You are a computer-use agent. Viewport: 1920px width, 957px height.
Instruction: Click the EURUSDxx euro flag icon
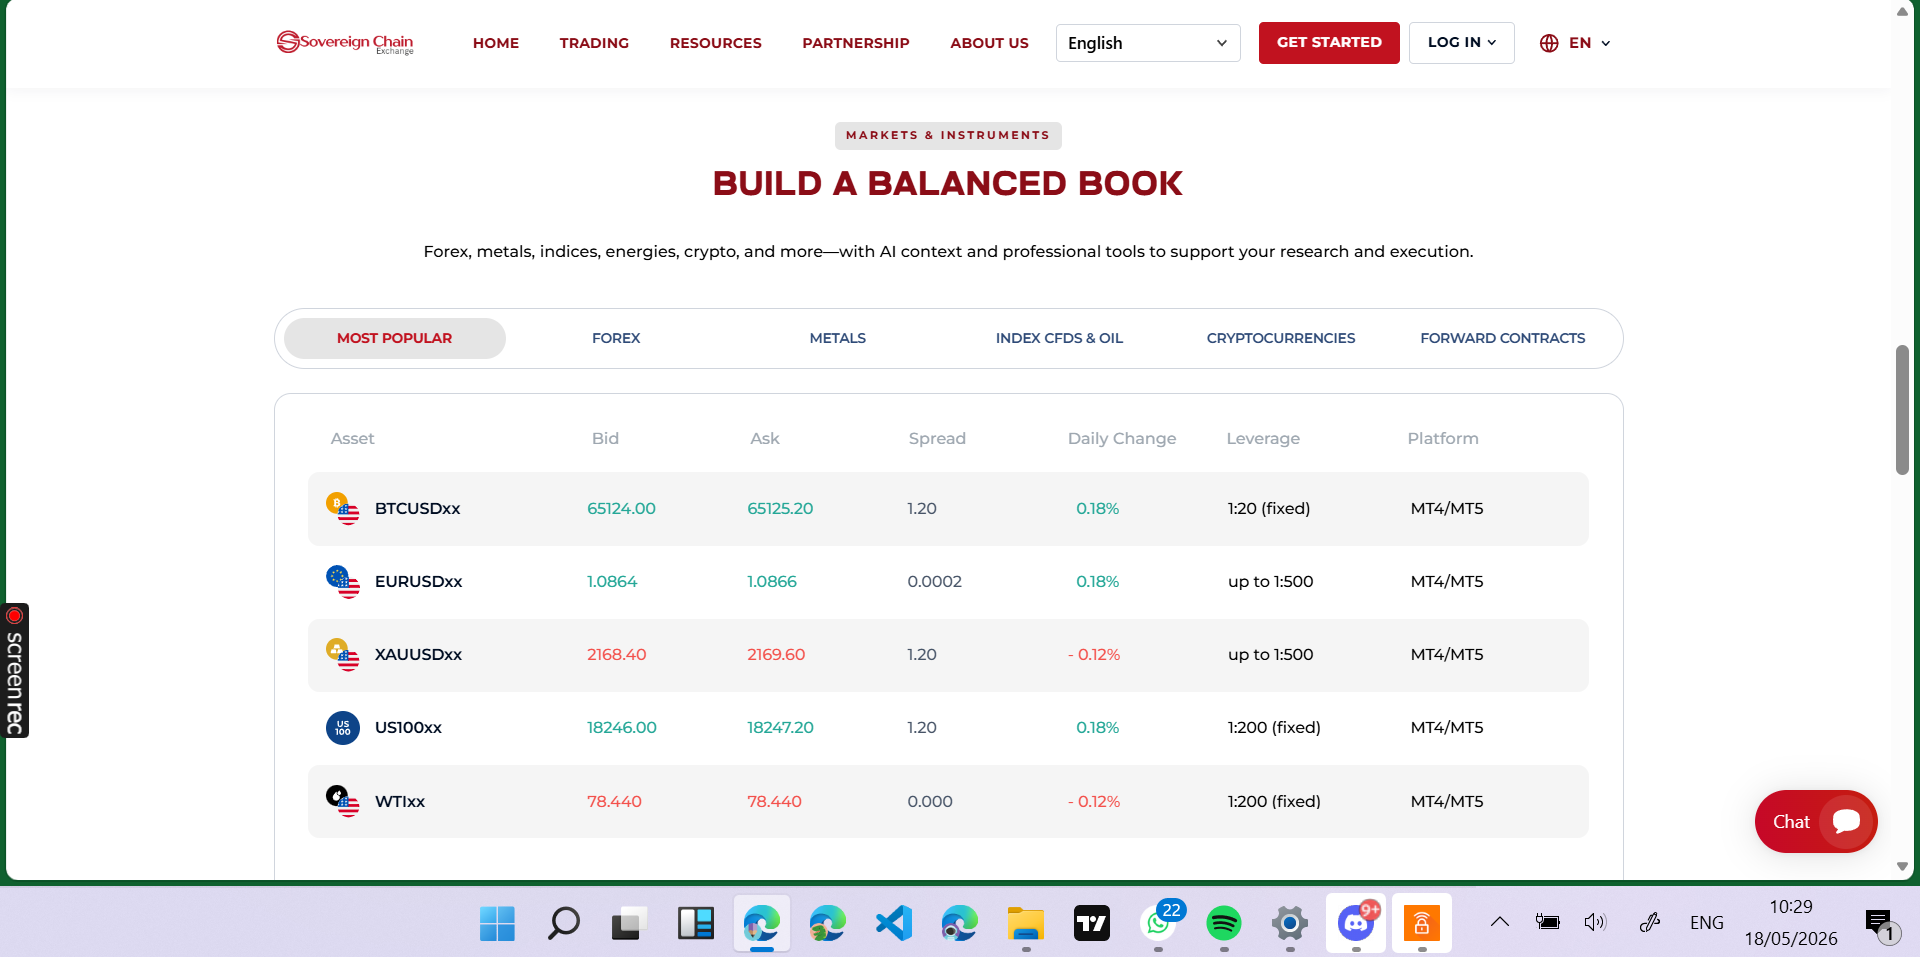tap(342, 581)
